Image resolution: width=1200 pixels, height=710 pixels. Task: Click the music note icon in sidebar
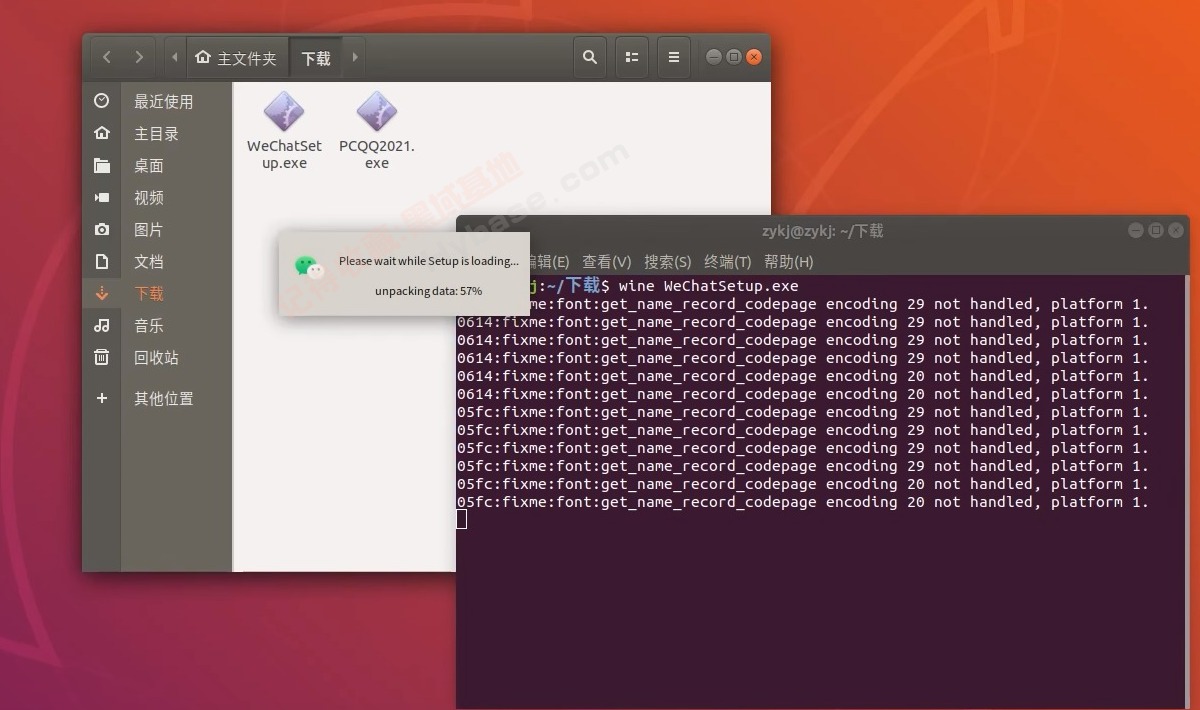pos(101,325)
